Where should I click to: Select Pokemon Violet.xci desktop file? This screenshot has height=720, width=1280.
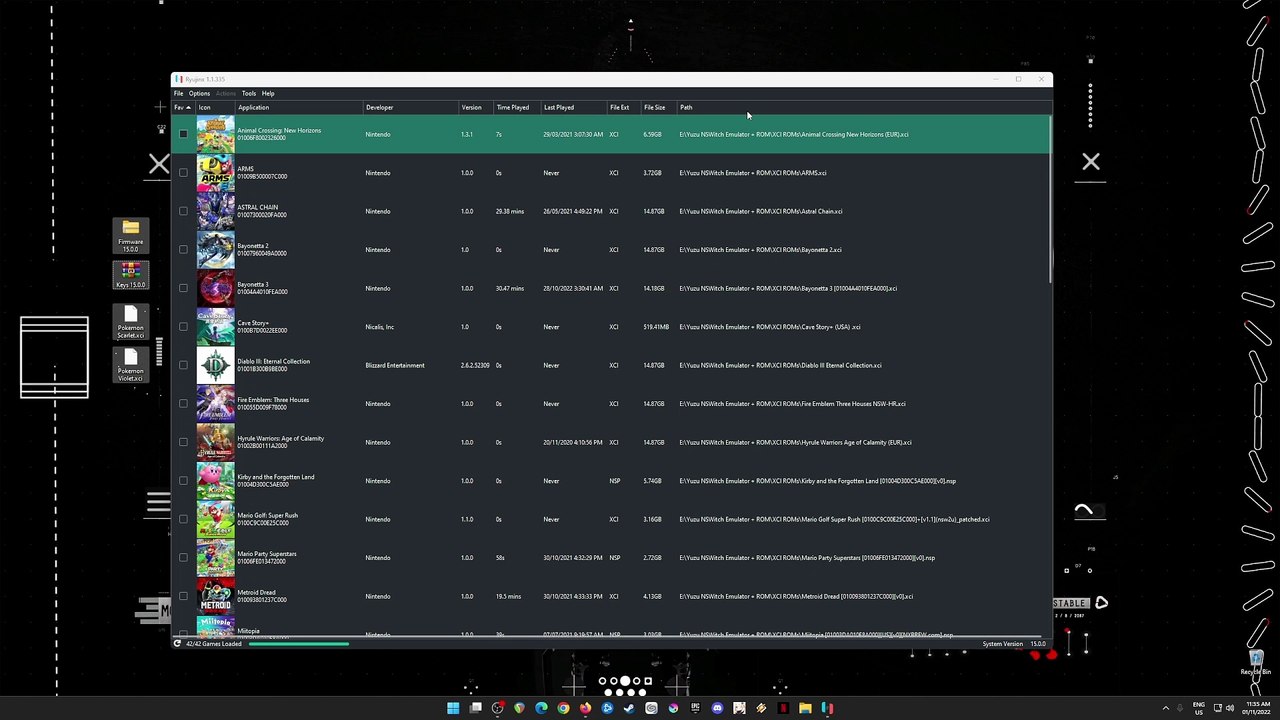click(130, 366)
